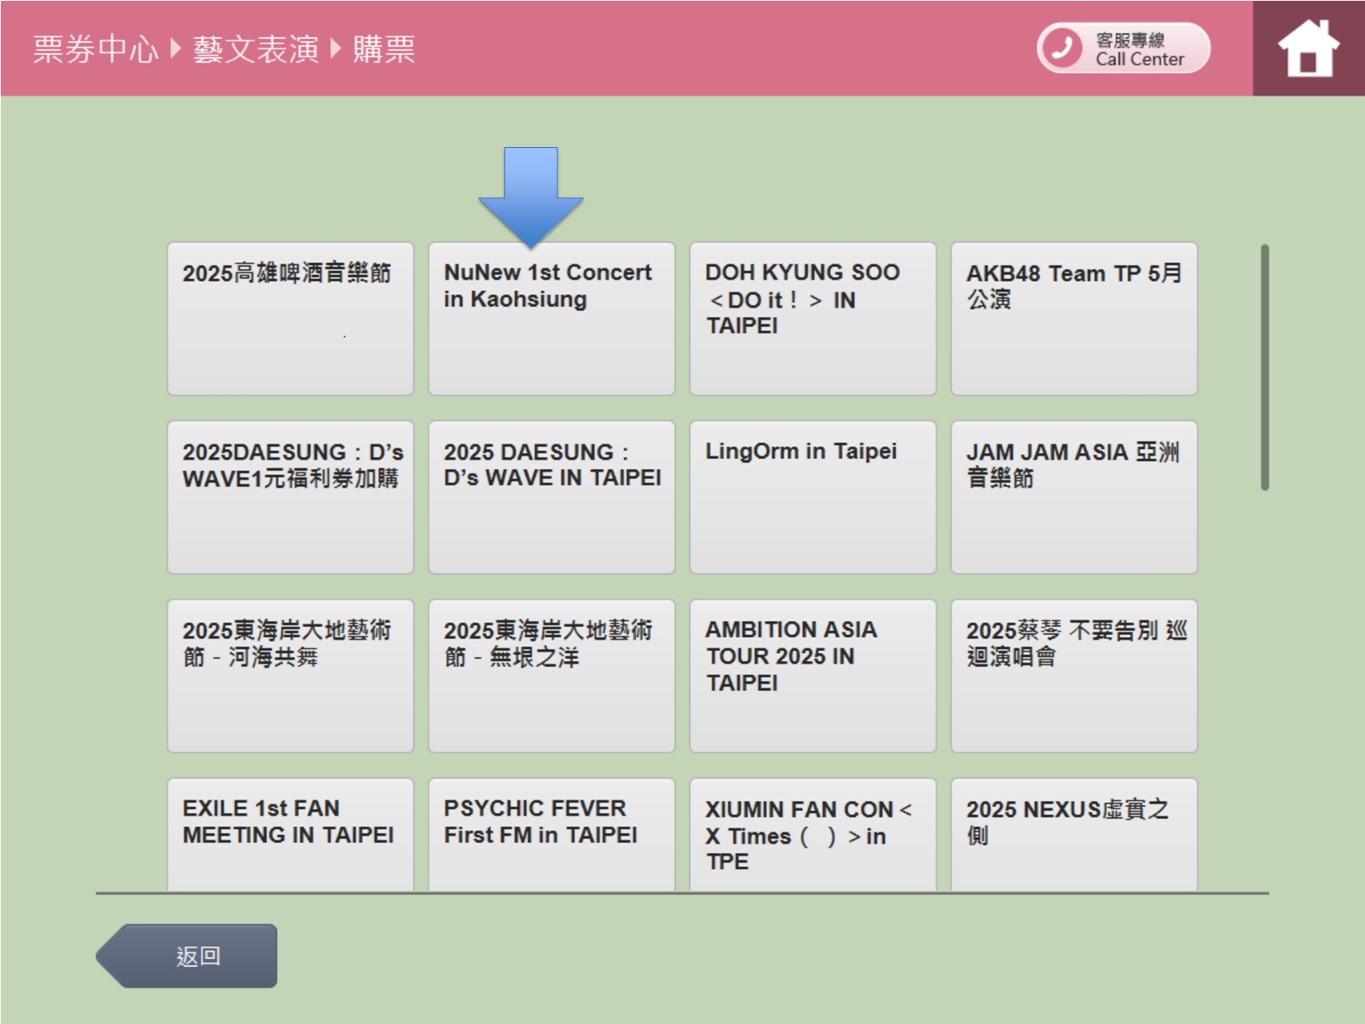Choose LingOrm in Taipei event
This screenshot has height=1024, width=1365.
[812, 497]
